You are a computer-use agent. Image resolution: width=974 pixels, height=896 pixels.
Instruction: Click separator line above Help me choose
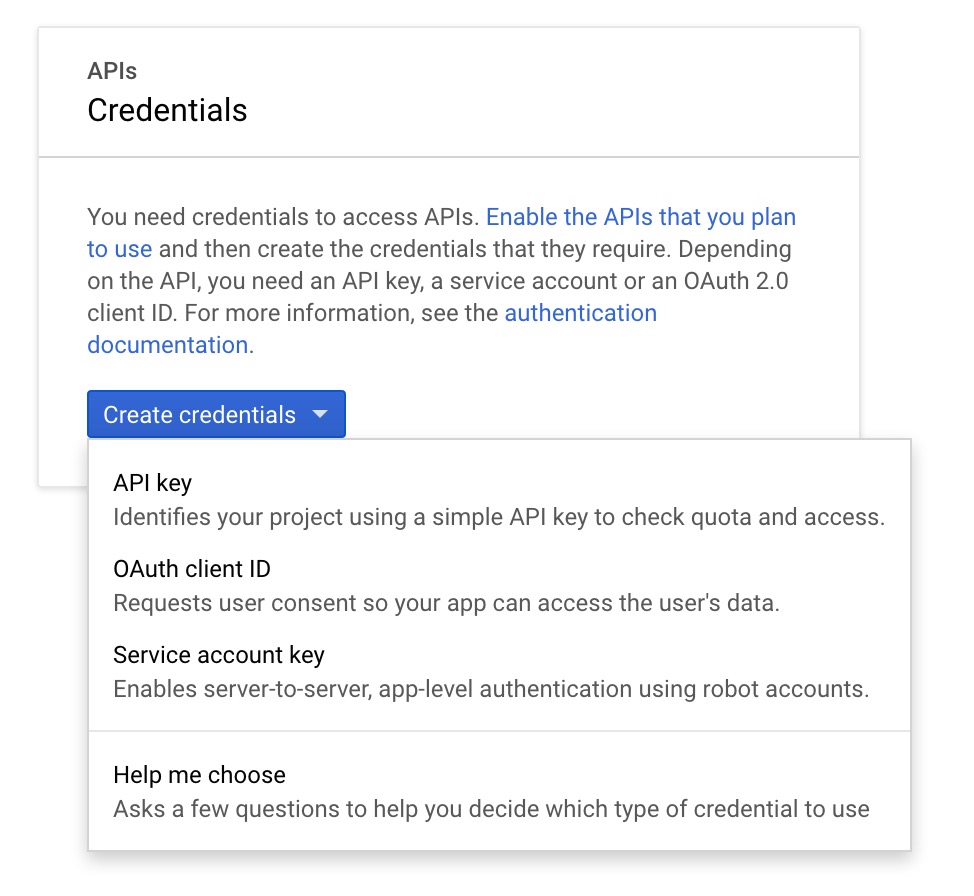coord(499,731)
